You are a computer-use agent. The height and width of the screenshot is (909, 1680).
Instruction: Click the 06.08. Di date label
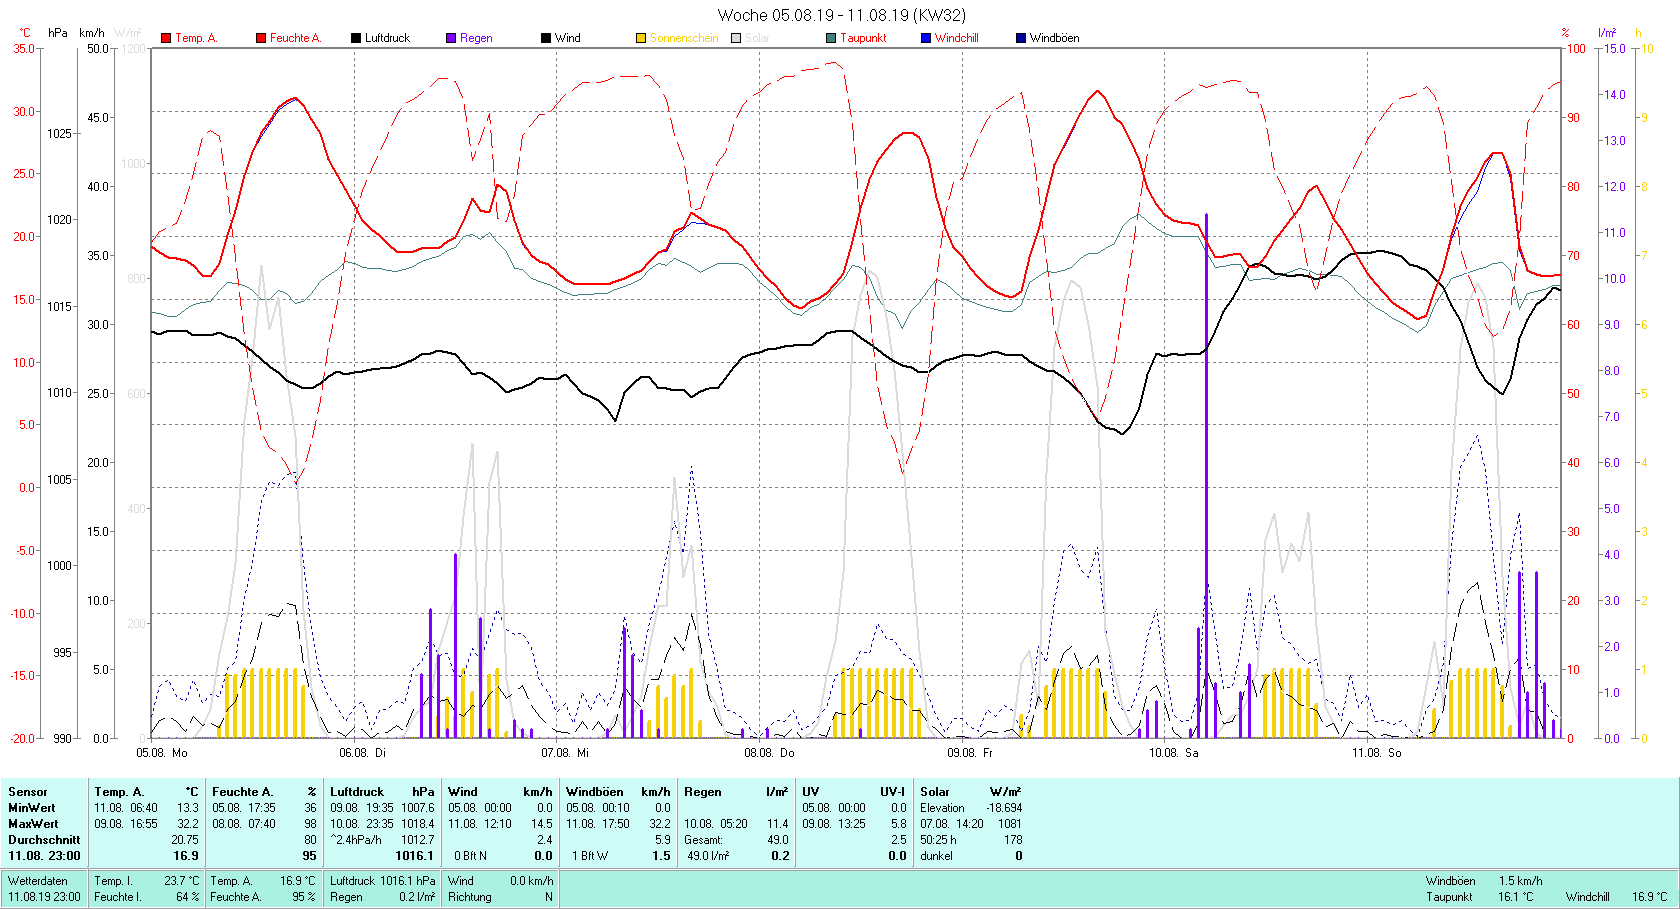point(362,752)
